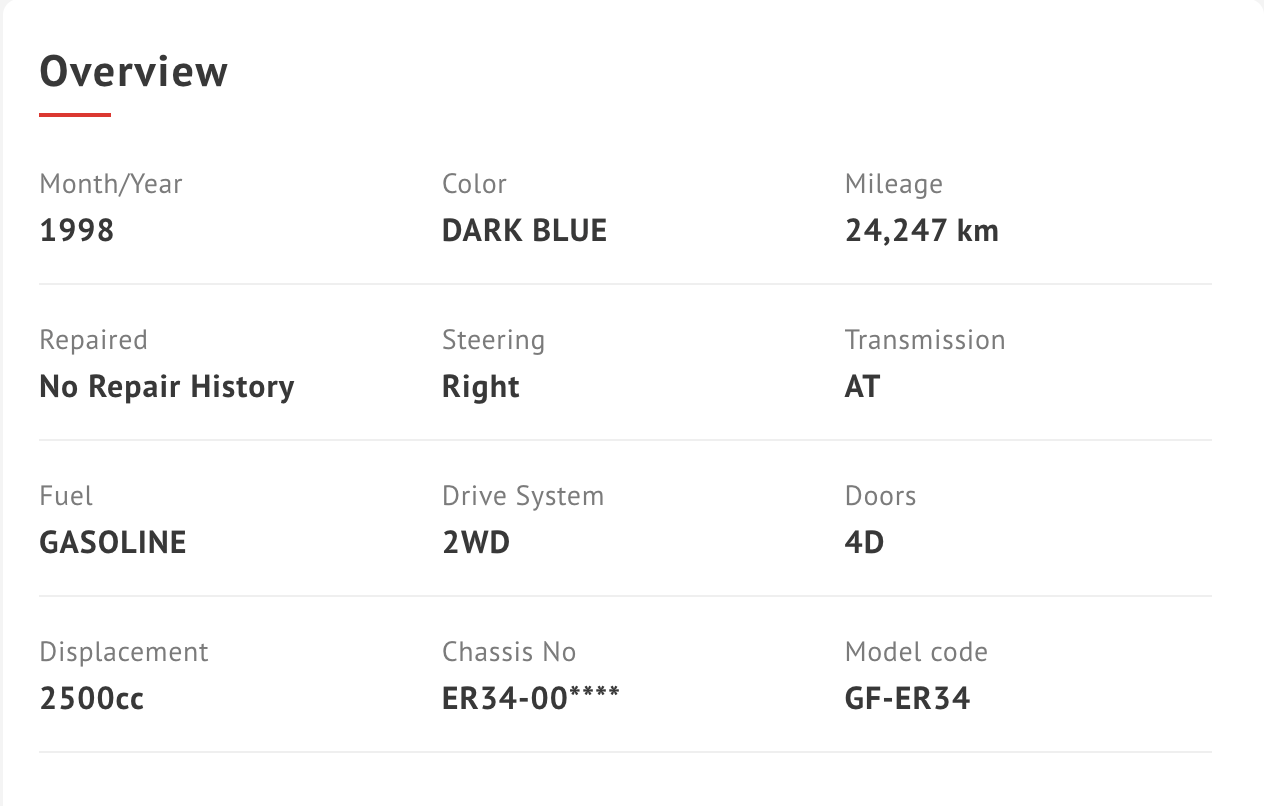The image size is (1264, 806).
Task: Click the Steering label
Action: click(x=494, y=341)
